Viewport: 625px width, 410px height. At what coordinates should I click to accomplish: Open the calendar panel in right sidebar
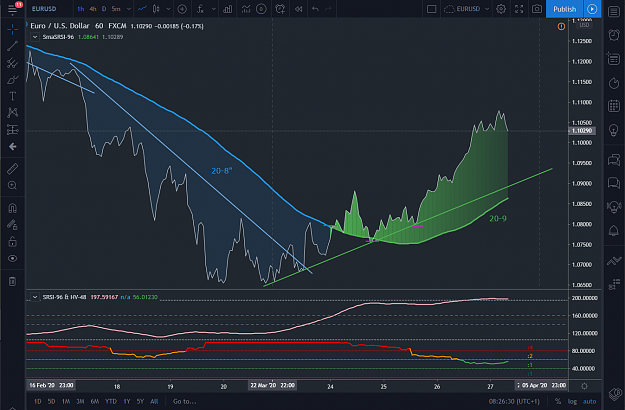pyautogui.click(x=614, y=106)
